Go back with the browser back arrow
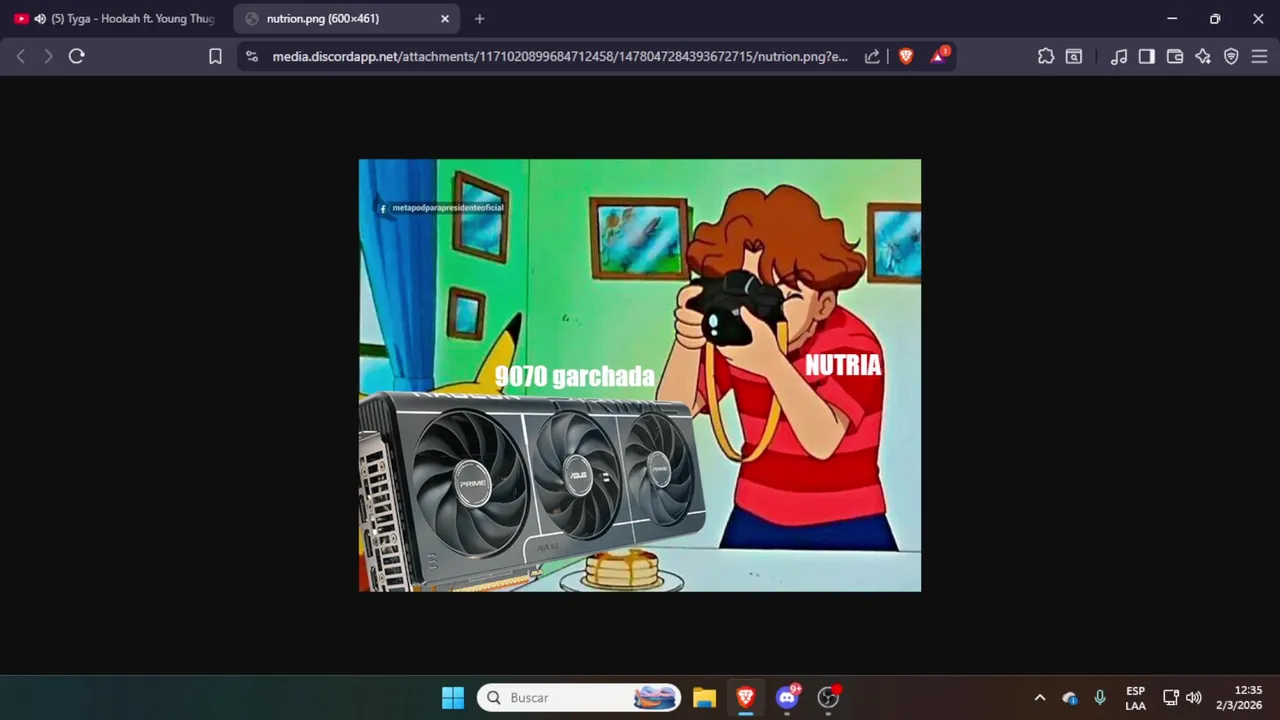This screenshot has width=1280, height=720. (20, 57)
